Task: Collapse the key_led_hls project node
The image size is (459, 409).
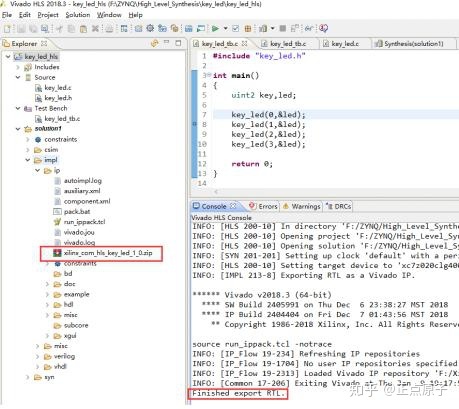Action: [x=8, y=57]
